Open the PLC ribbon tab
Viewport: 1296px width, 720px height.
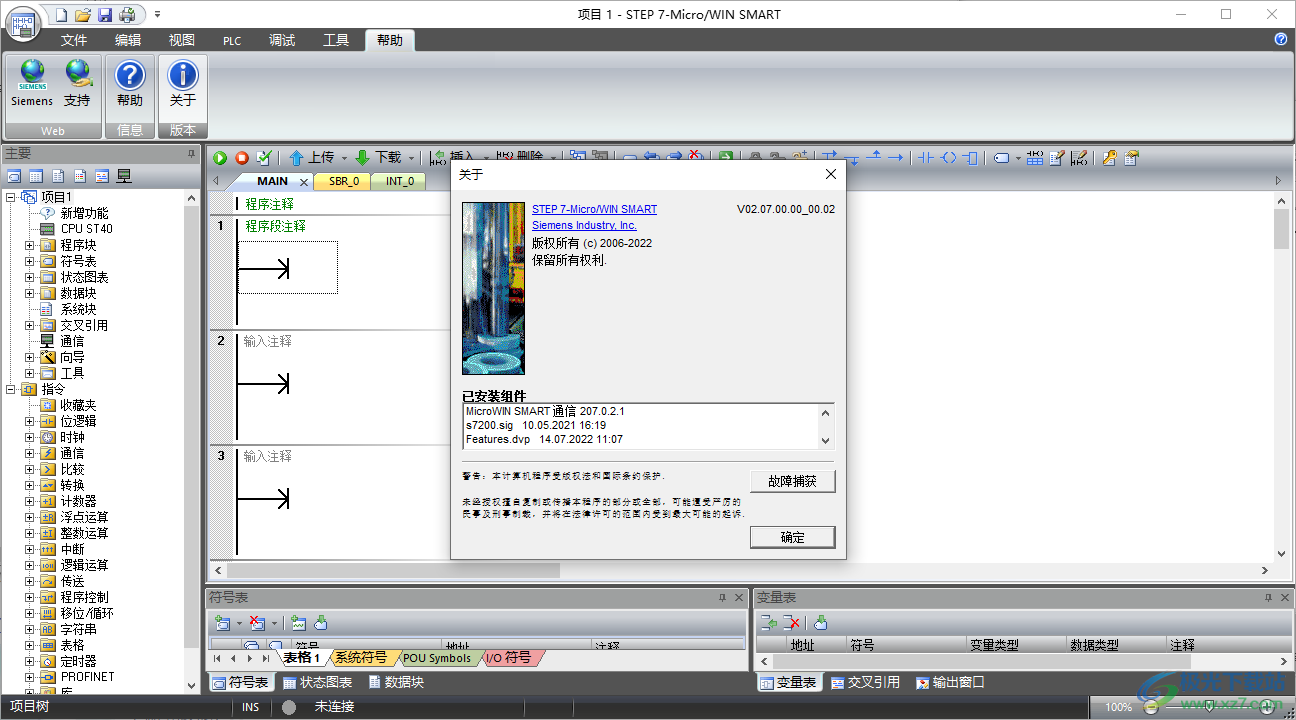coord(232,41)
